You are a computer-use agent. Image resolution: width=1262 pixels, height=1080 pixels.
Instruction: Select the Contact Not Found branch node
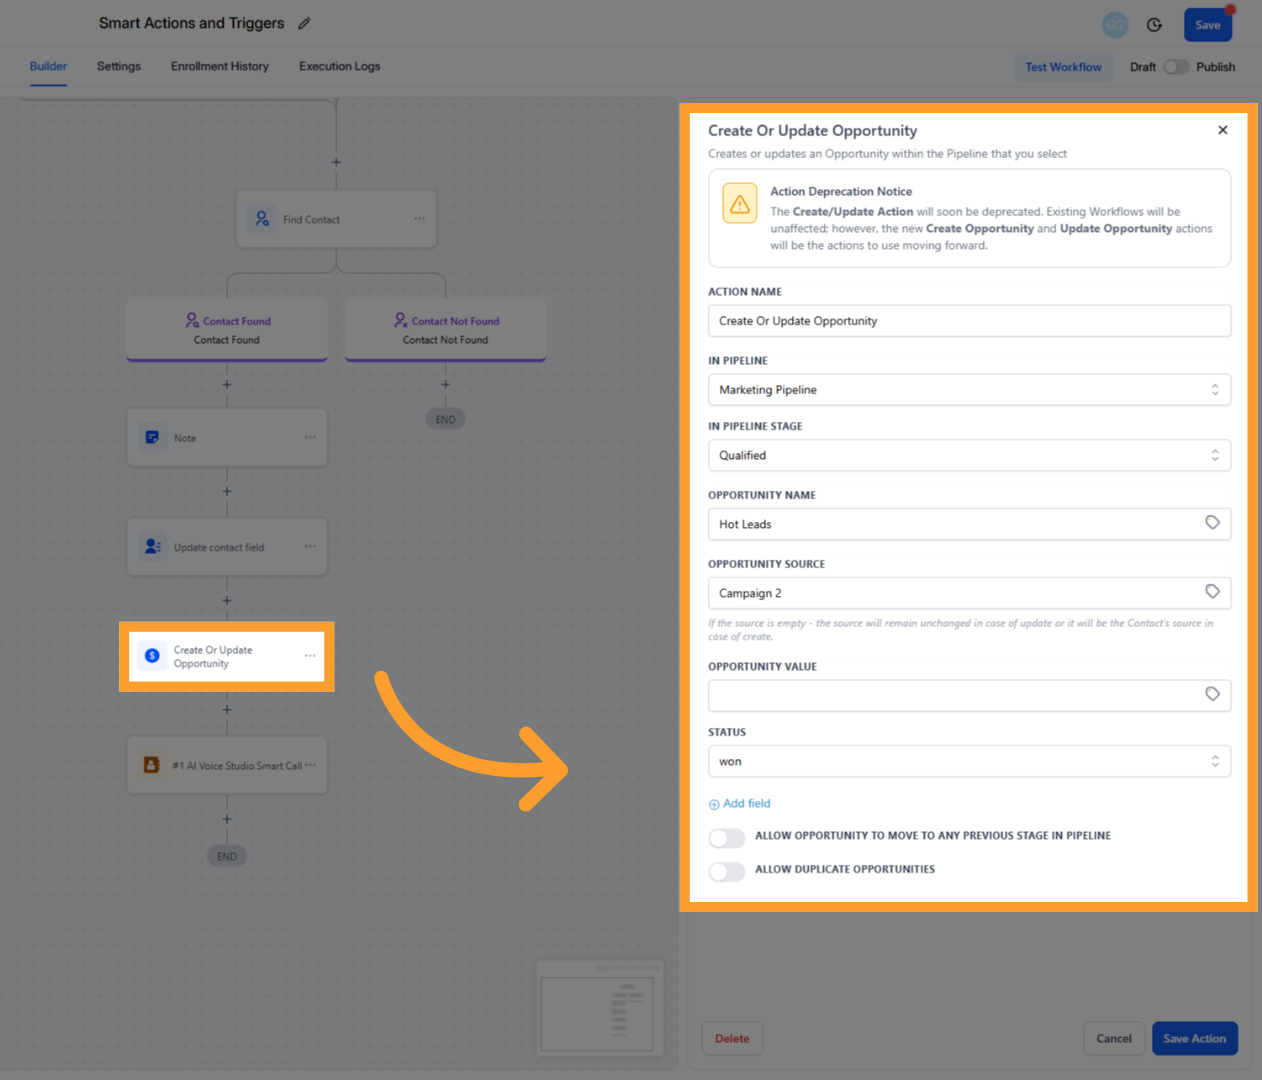pos(445,329)
